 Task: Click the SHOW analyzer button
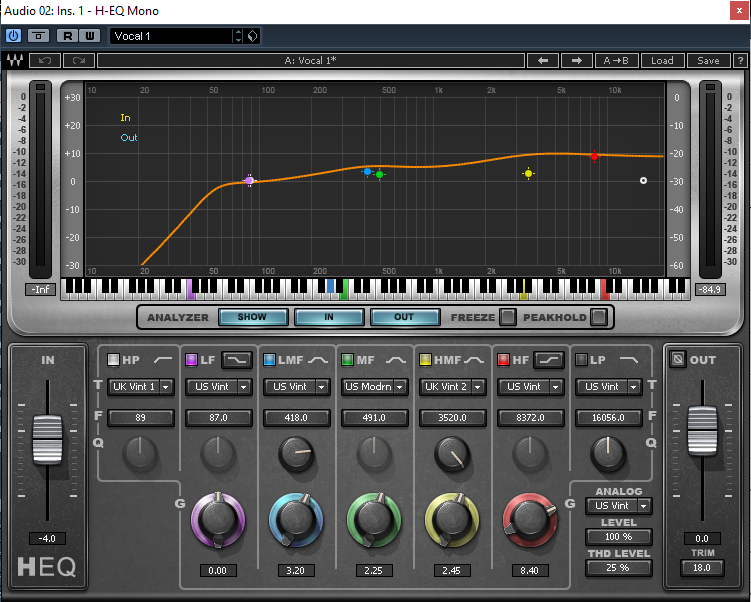[253, 317]
